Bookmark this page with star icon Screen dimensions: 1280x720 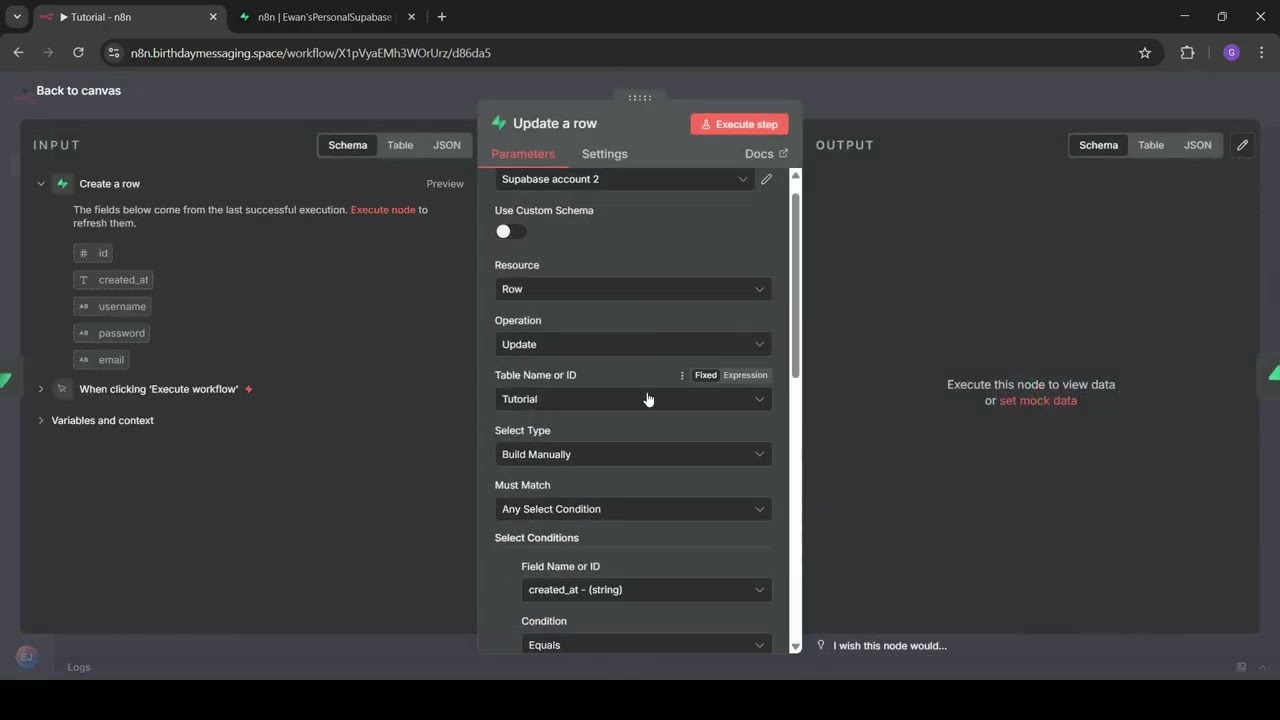coord(1145,53)
